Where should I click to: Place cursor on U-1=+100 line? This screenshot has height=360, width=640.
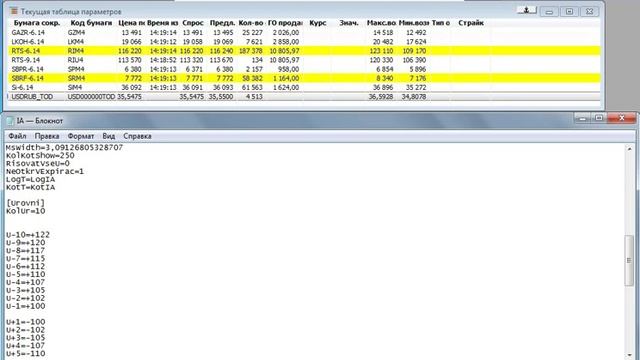click(x=25, y=306)
